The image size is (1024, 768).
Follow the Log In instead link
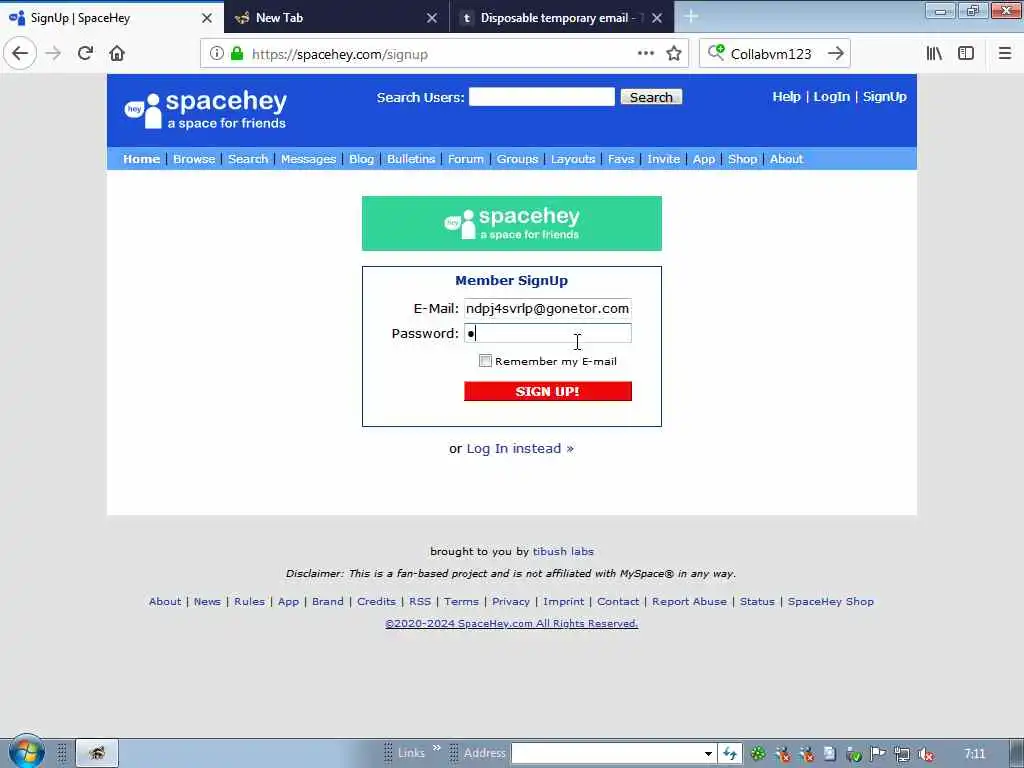click(x=520, y=449)
